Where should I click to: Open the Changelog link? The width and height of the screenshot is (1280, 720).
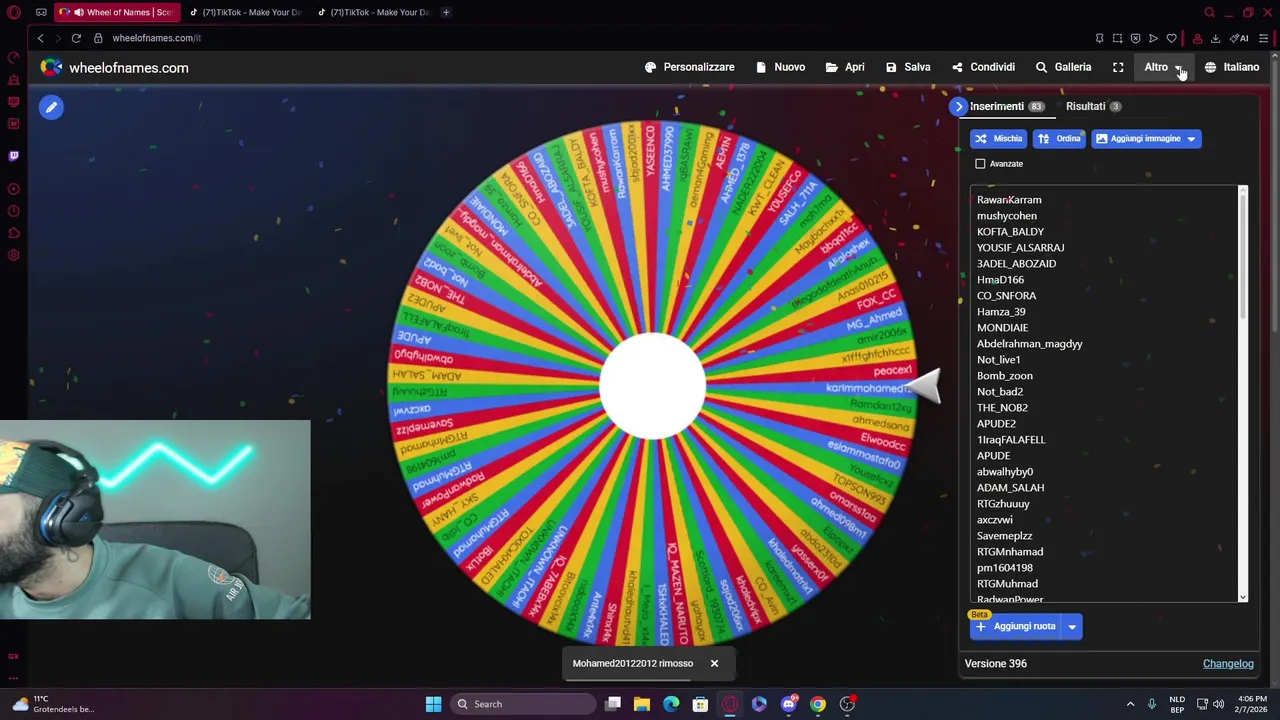(x=1228, y=664)
